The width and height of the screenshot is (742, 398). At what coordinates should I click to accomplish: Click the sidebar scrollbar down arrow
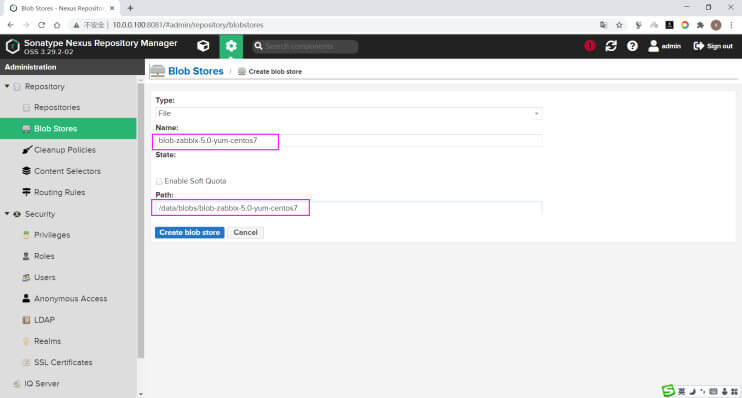[x=141, y=394]
